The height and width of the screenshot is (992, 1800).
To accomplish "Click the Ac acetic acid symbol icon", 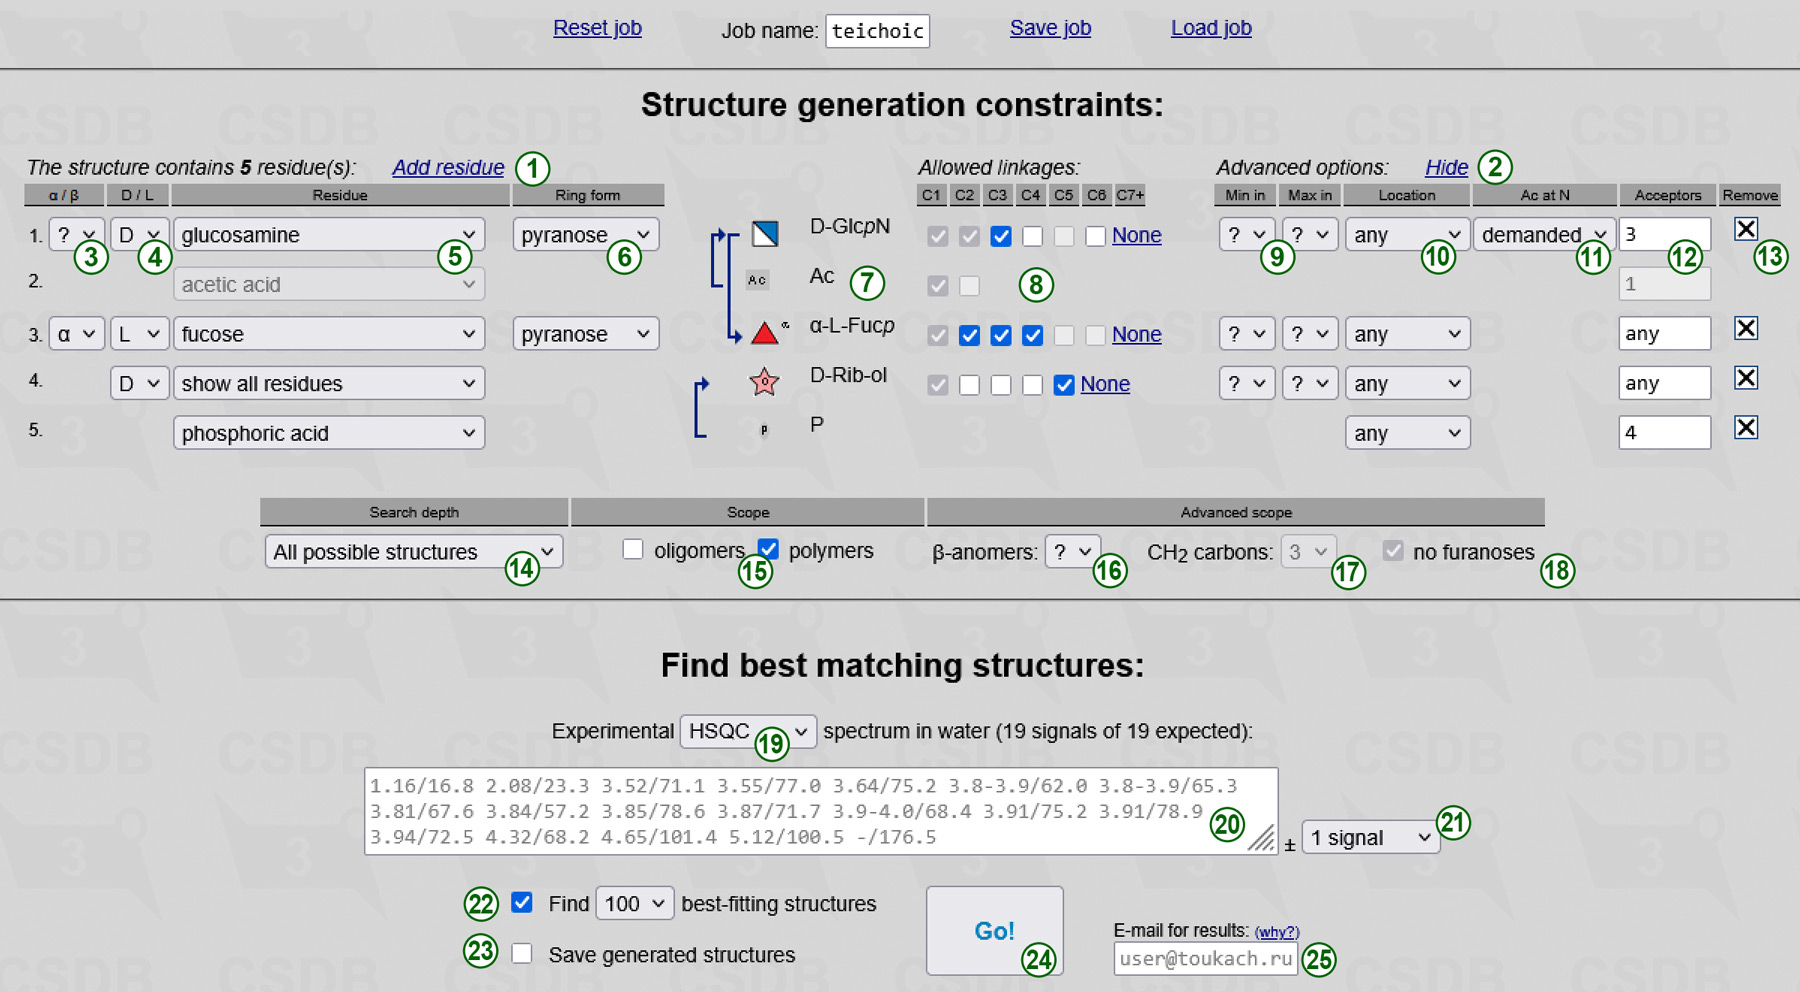I will pyautogui.click(x=757, y=280).
